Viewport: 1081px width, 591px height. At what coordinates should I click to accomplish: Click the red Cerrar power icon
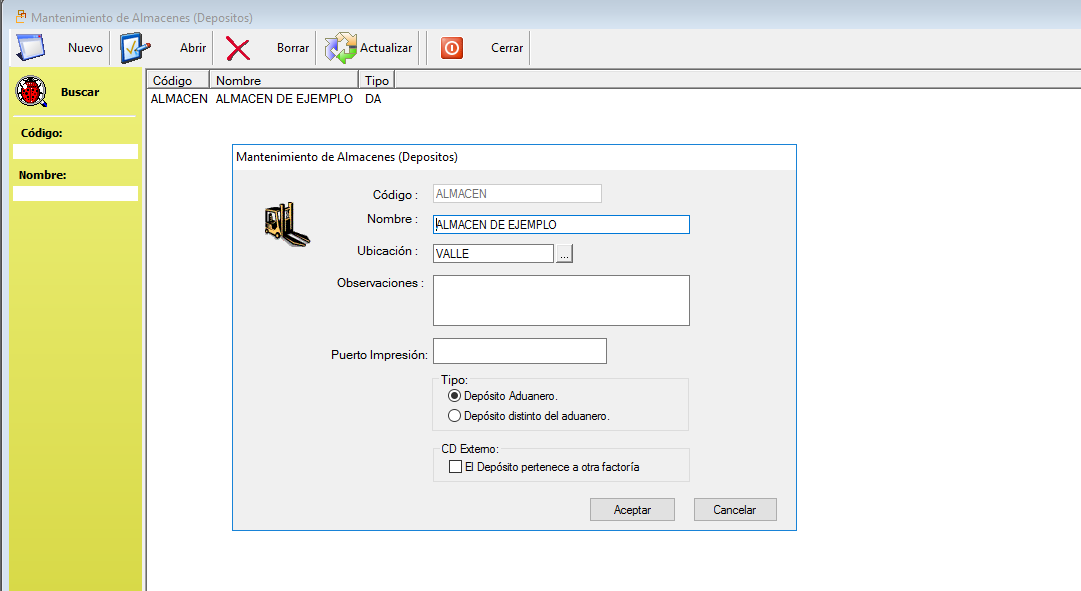452,48
